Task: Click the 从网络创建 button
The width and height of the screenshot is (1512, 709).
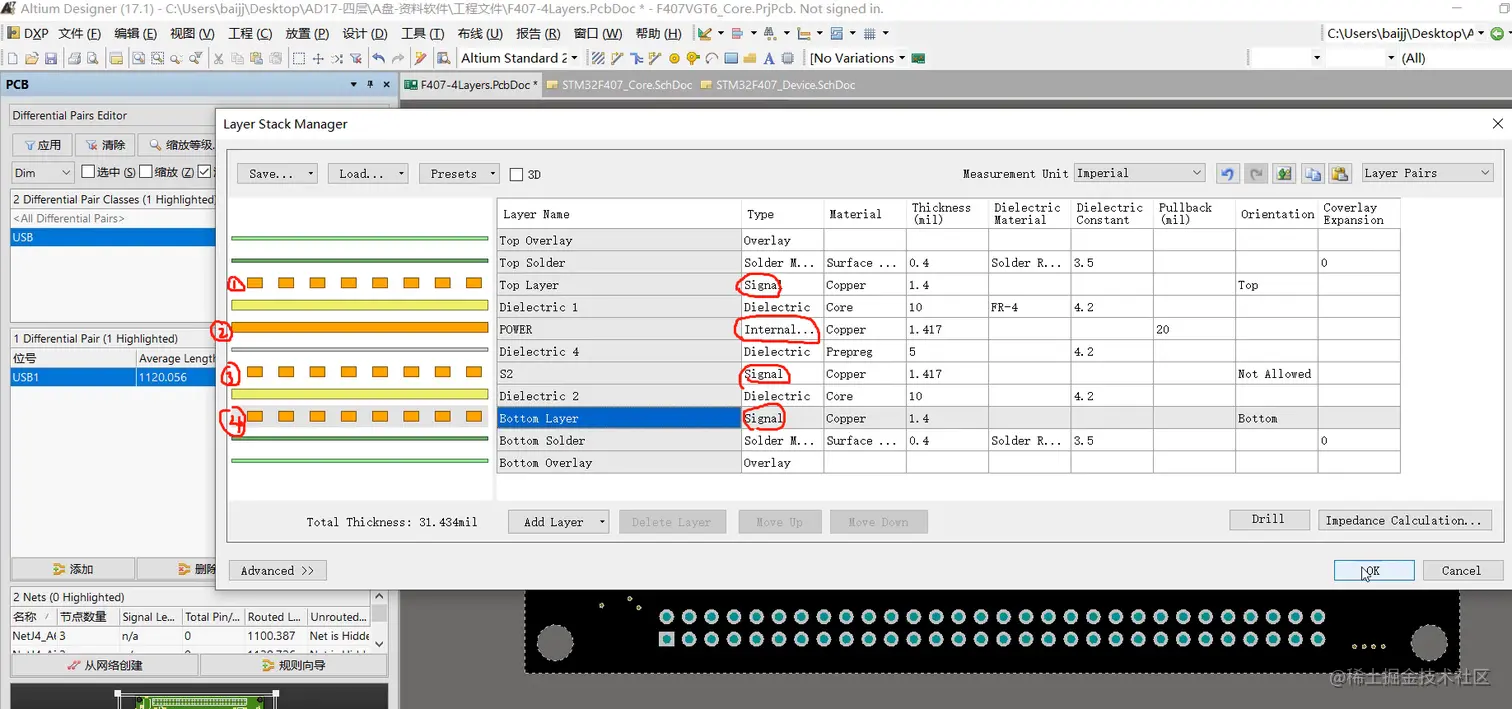Action: point(105,665)
